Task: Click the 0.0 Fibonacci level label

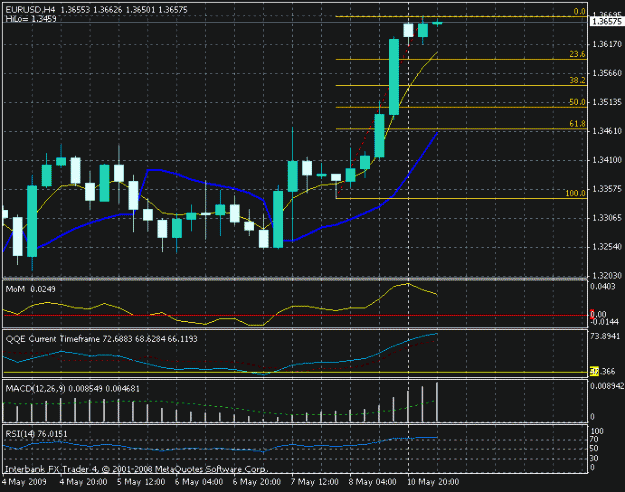Action: pos(579,12)
